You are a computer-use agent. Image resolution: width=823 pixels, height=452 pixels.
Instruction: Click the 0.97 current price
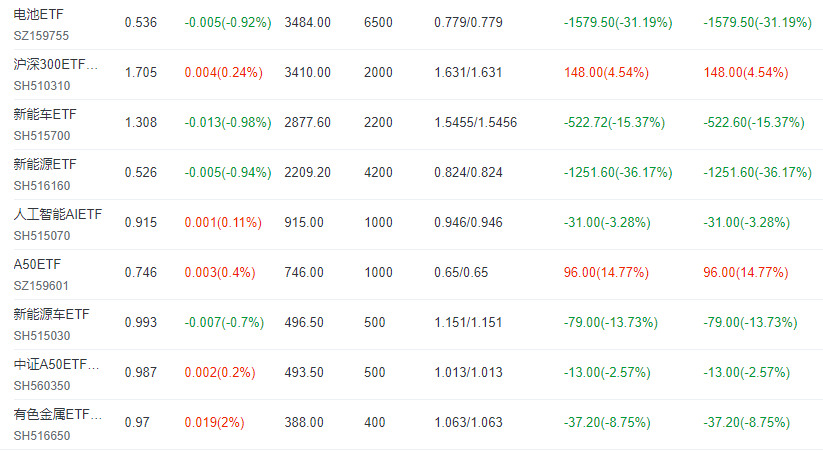click(137, 422)
